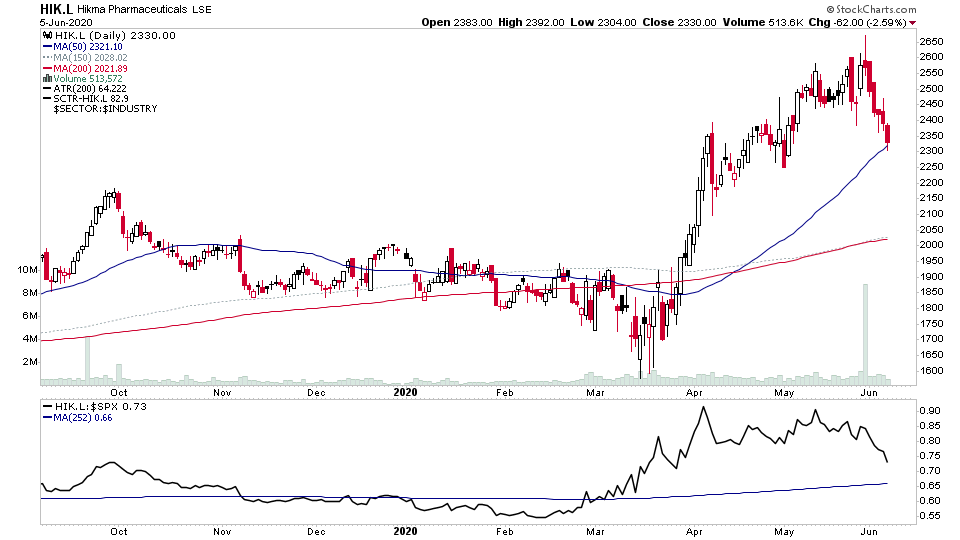Click the 0.90 relative strength axis label
This screenshot has width=960, height=540.
(x=930, y=410)
